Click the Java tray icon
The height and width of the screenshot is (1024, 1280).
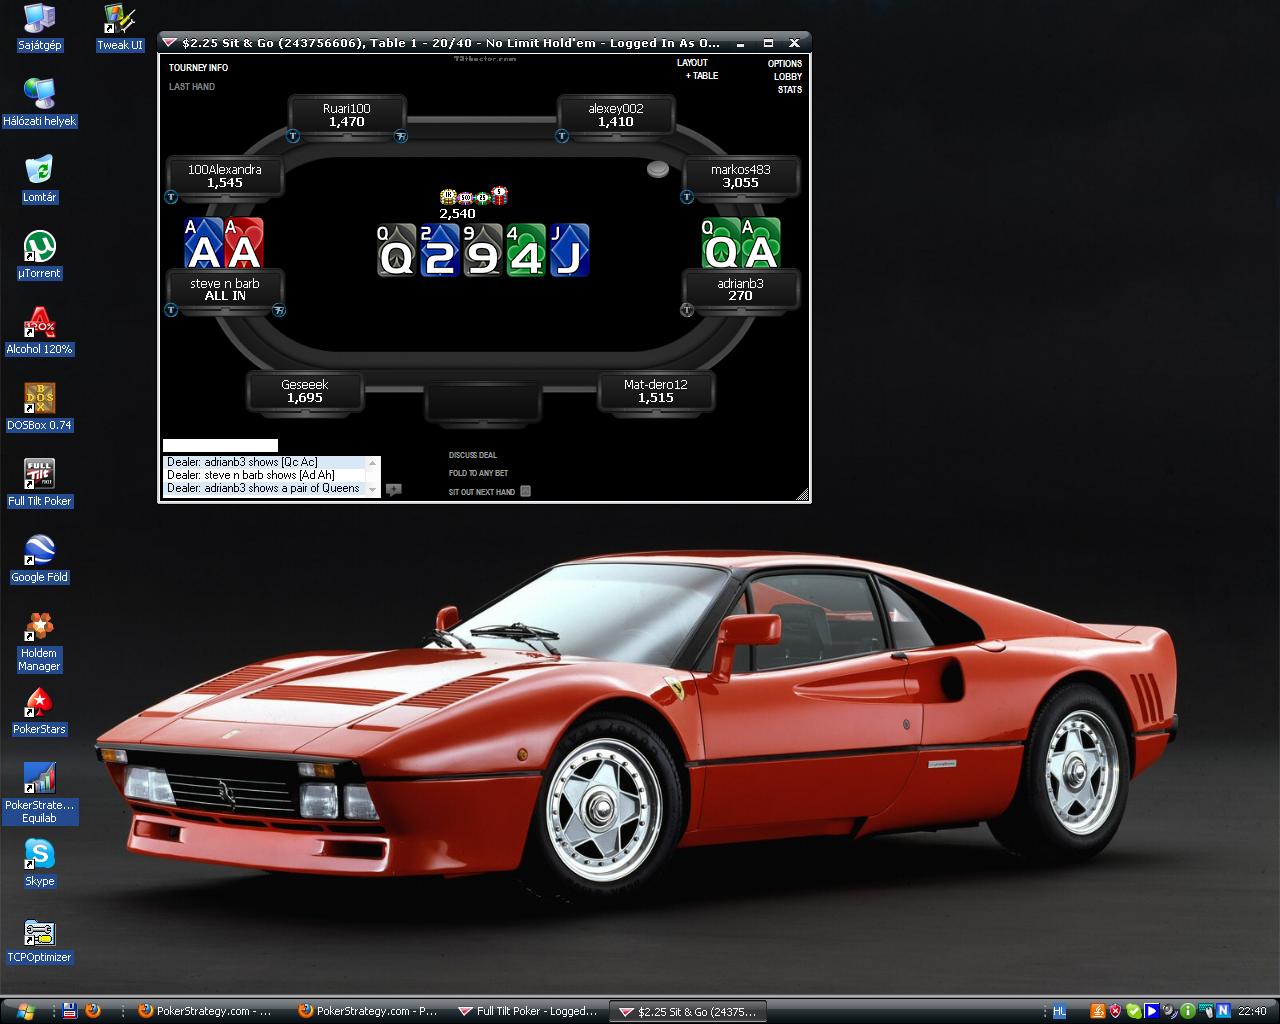click(1097, 1011)
